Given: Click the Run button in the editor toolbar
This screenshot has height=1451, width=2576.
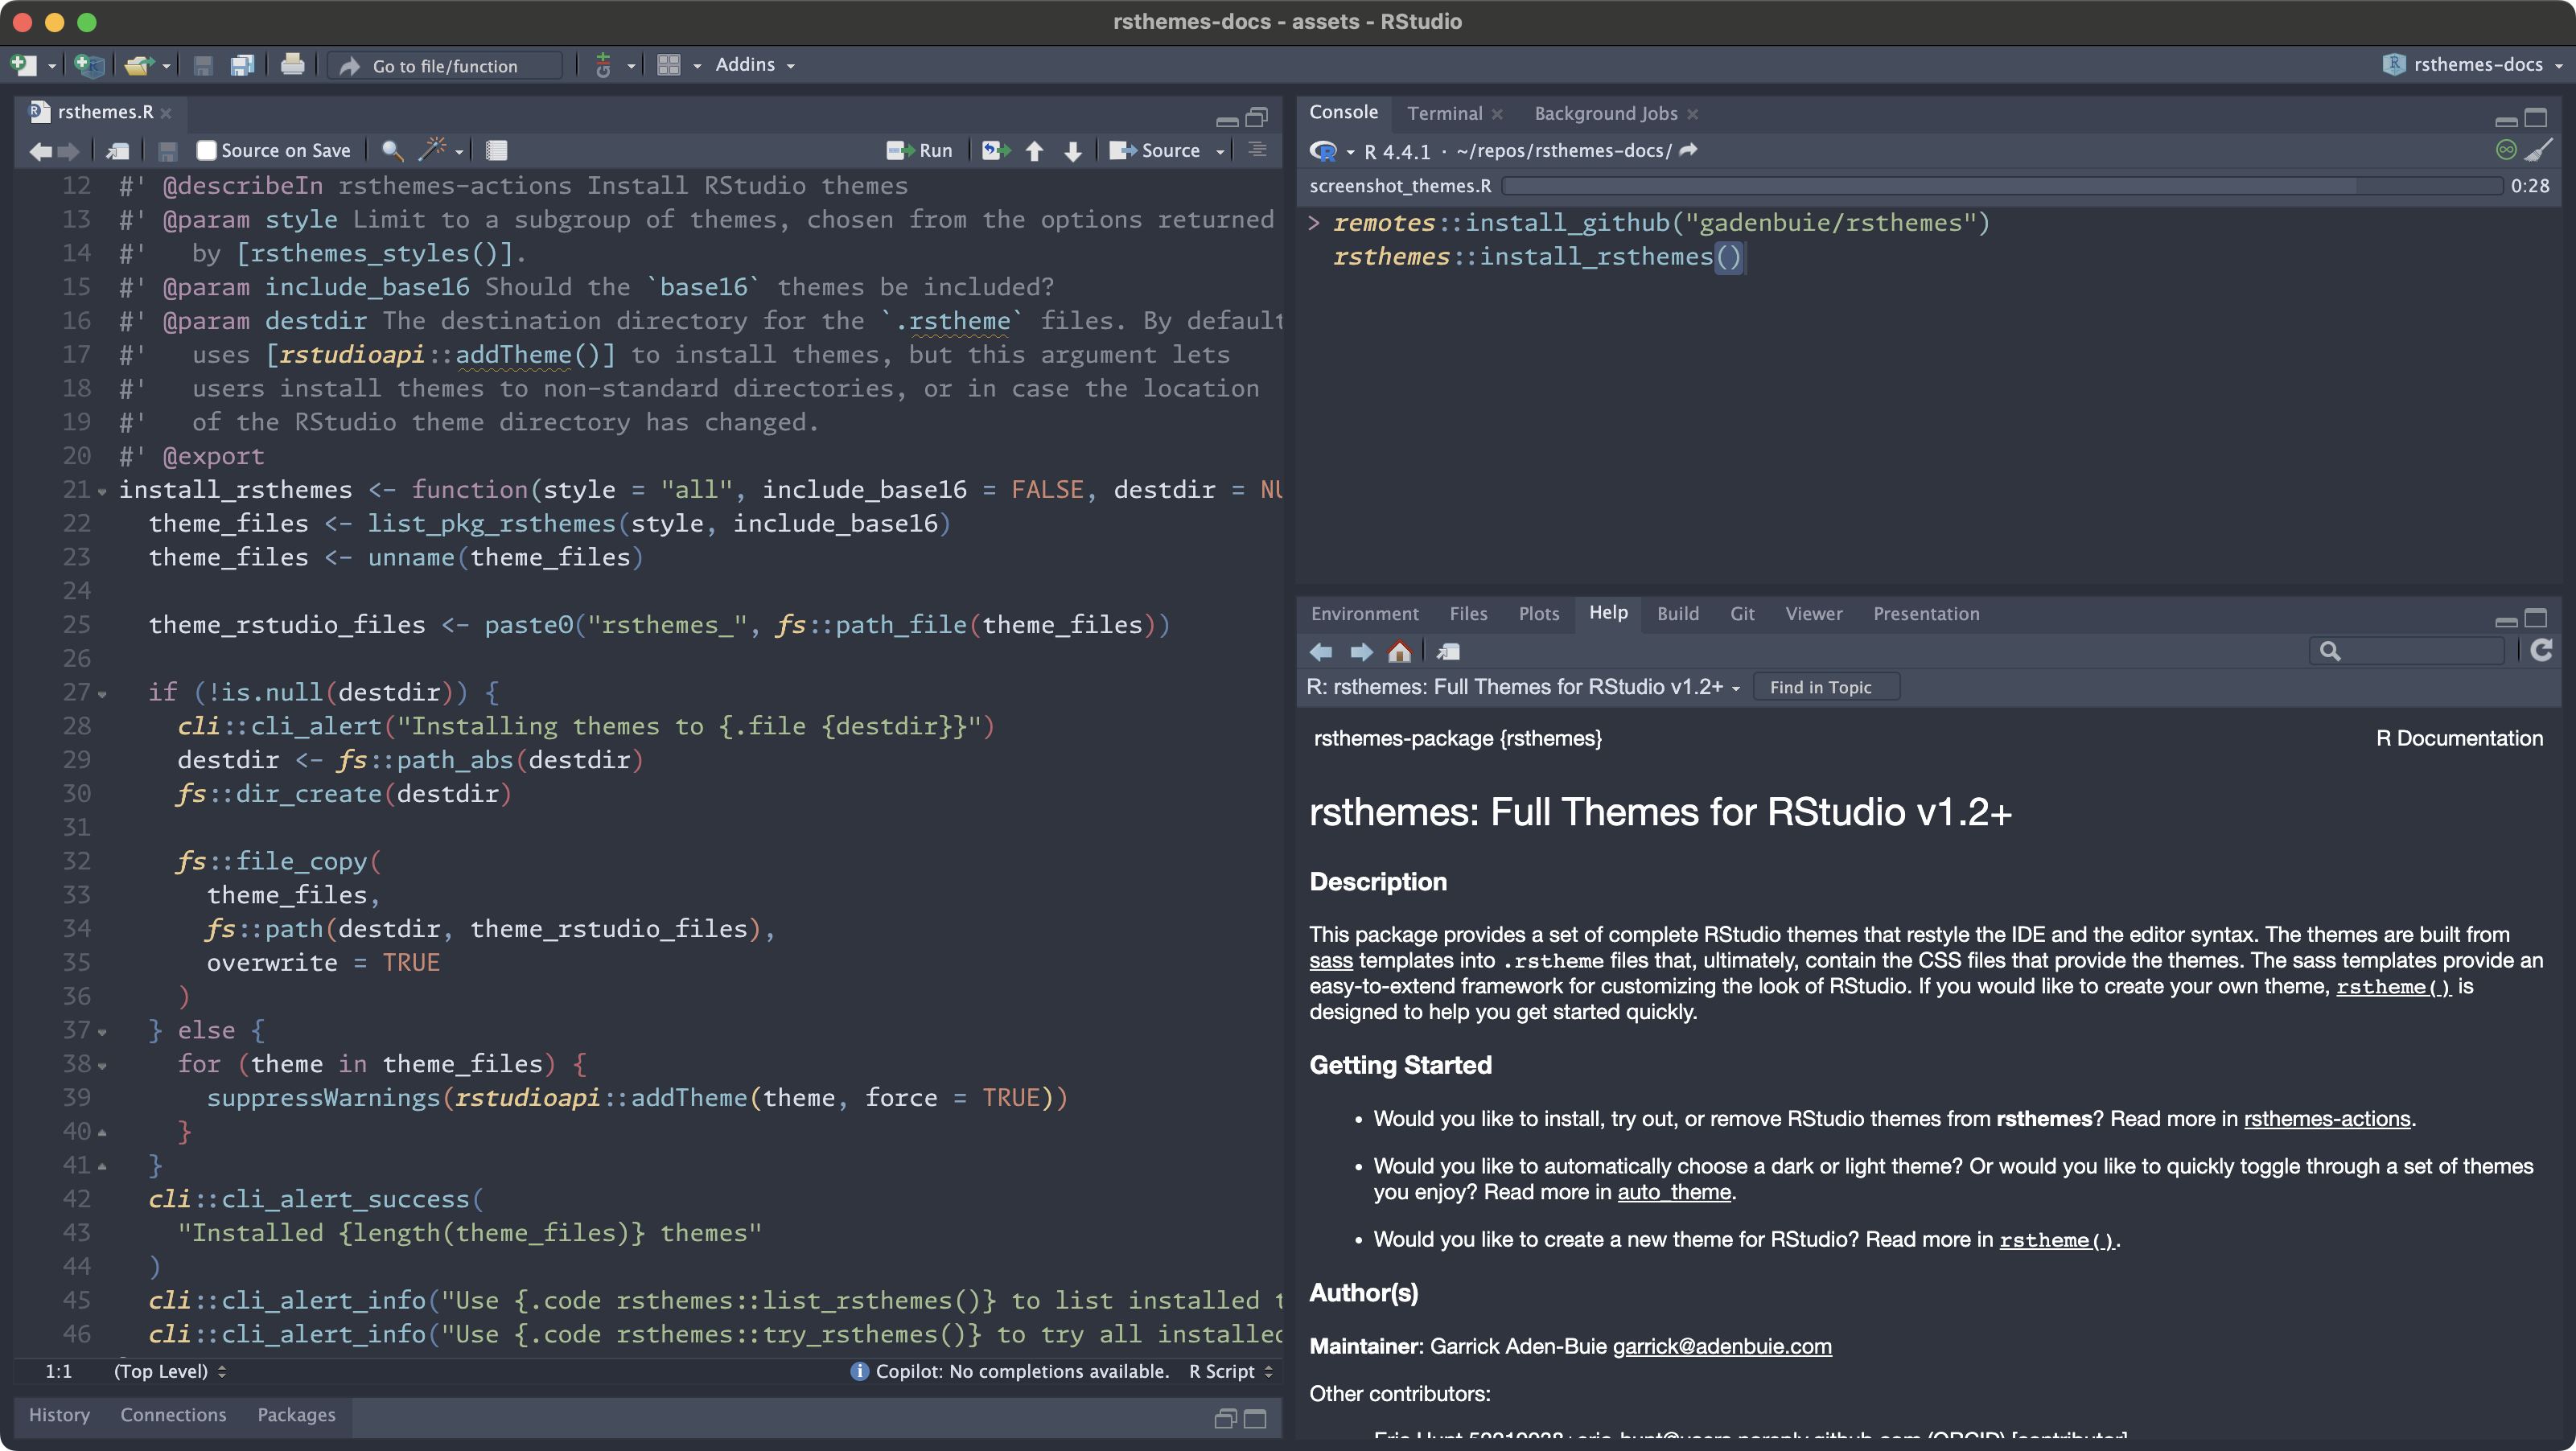Looking at the screenshot, I should point(920,150).
